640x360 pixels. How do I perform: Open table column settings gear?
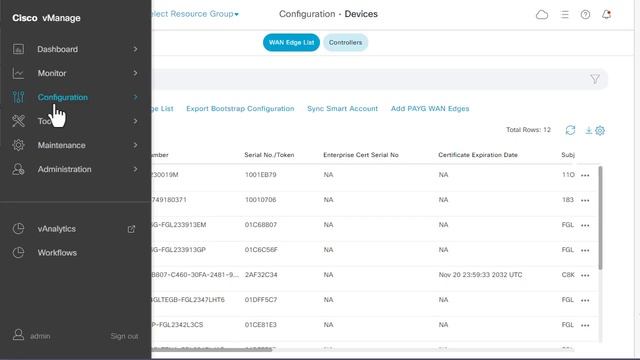[x=600, y=131]
